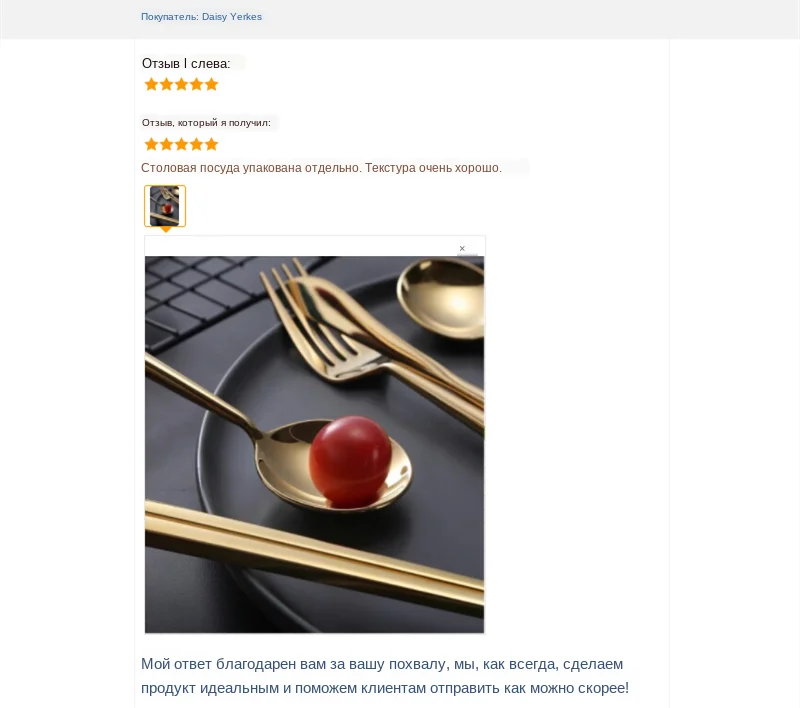Close the enlarged review photo
This screenshot has height=708, width=800.
click(x=462, y=248)
